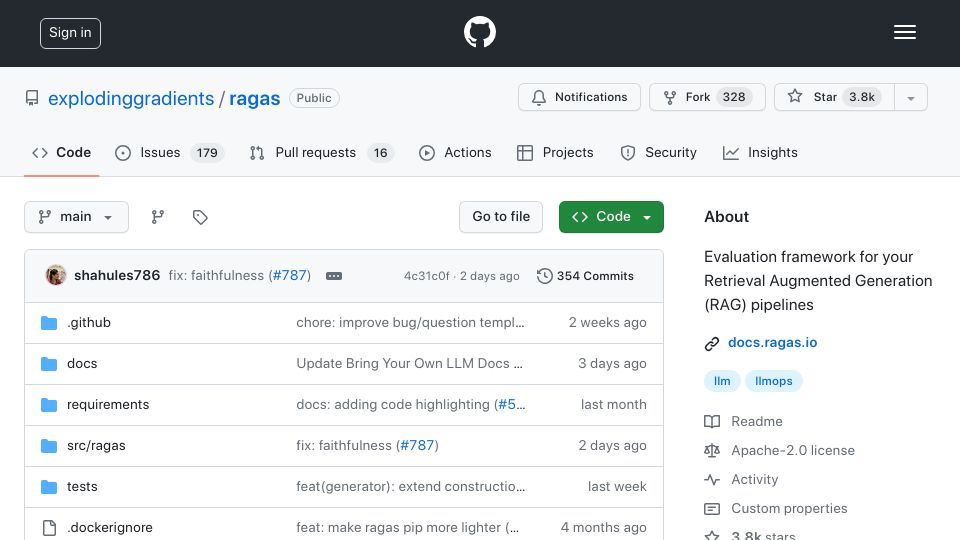Click the llmops topic tag
This screenshot has height=540, width=960.
773,381
